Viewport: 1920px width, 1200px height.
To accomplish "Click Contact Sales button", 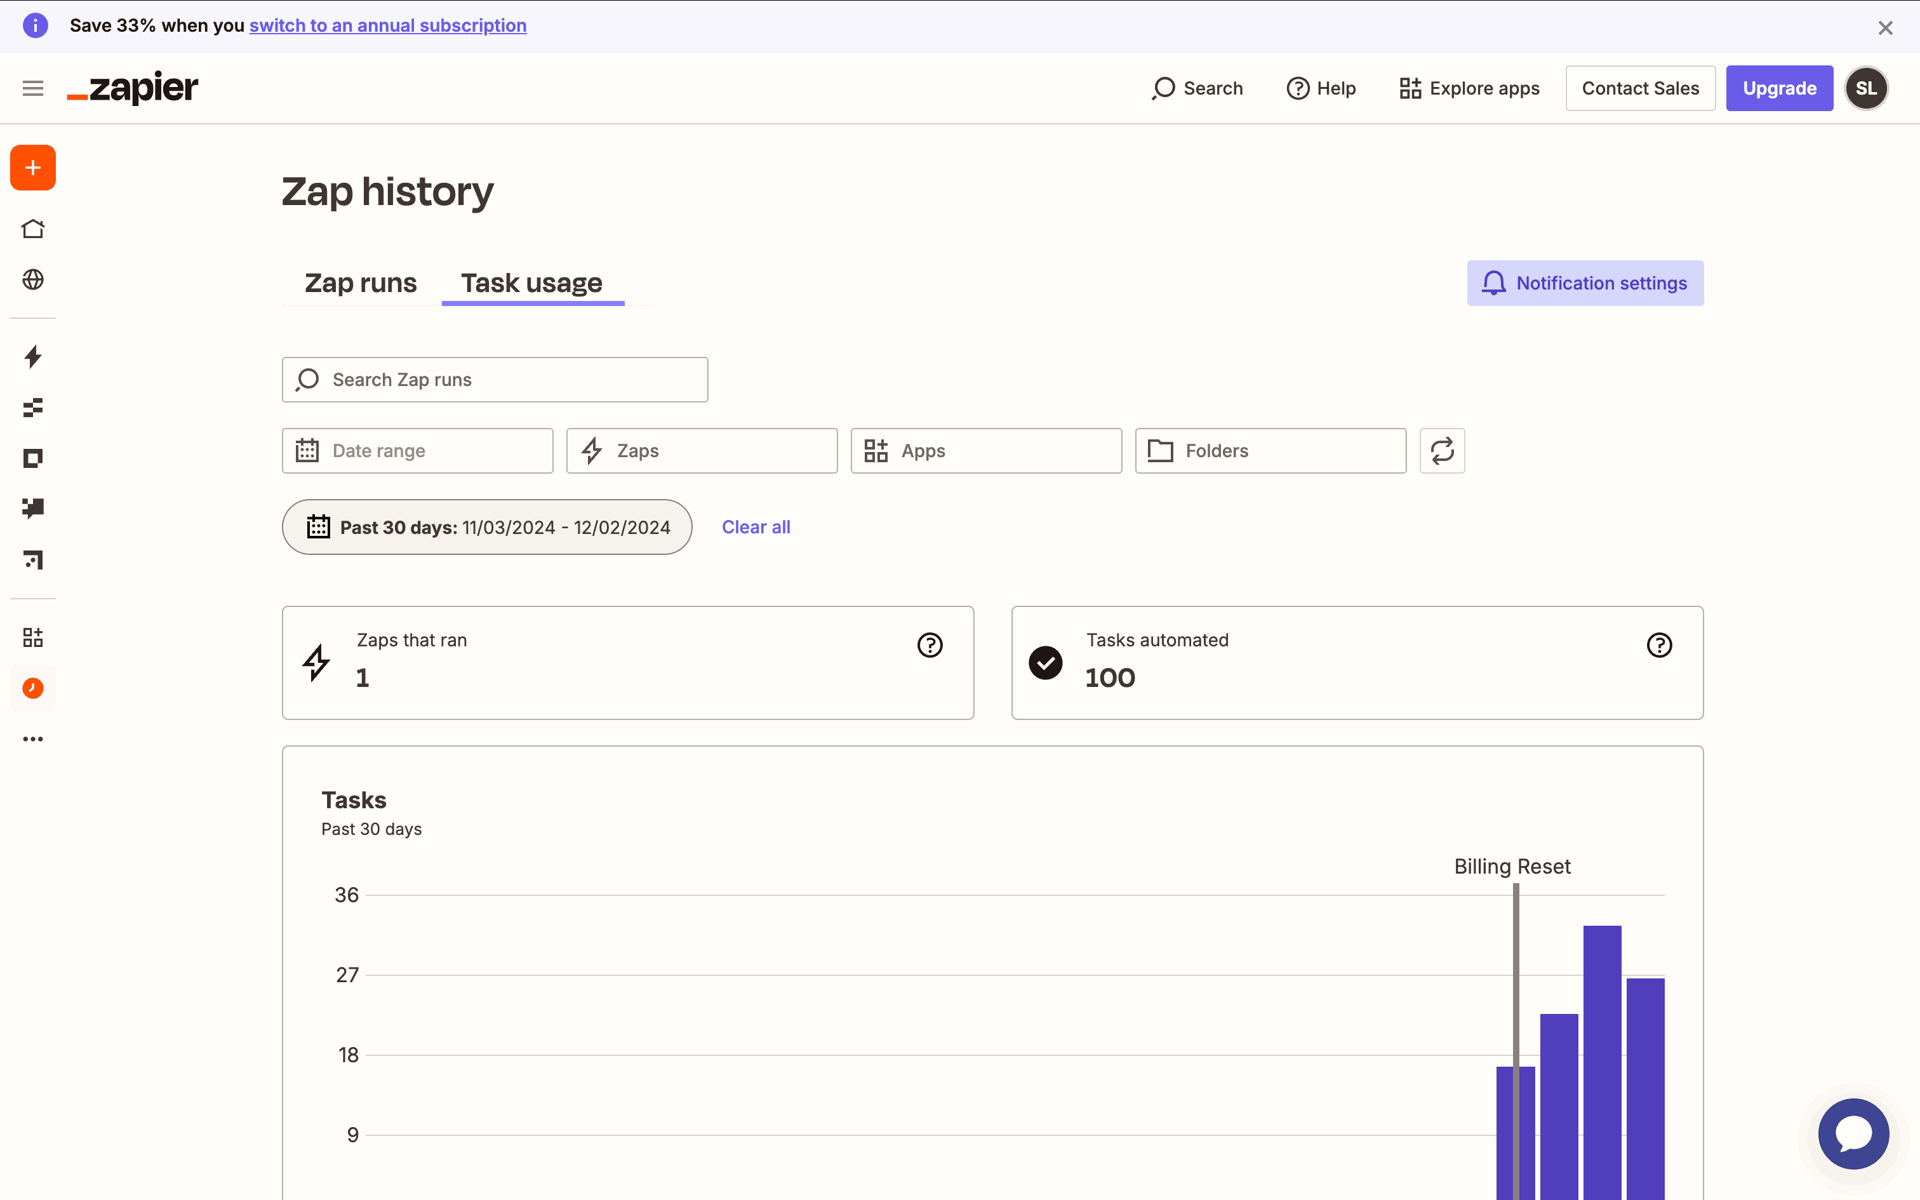I will (x=1640, y=88).
